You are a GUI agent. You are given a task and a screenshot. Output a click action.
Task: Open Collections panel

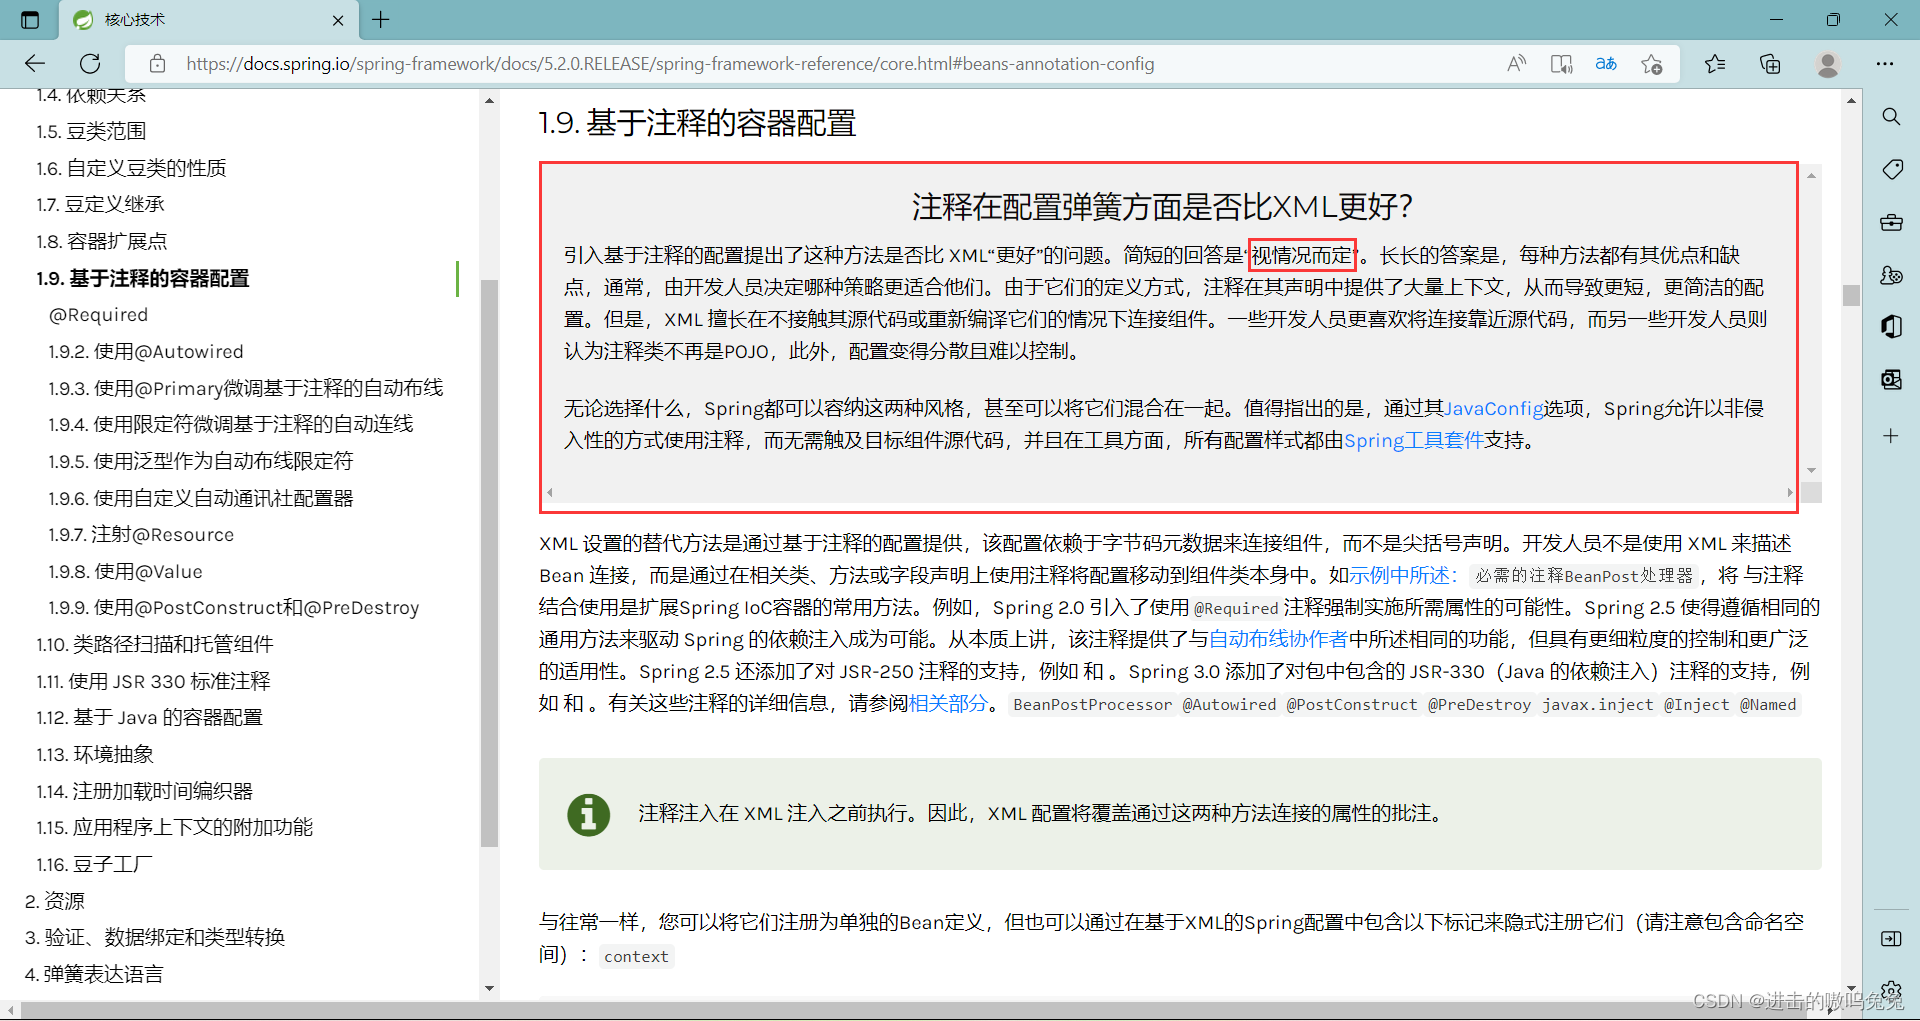(1770, 64)
